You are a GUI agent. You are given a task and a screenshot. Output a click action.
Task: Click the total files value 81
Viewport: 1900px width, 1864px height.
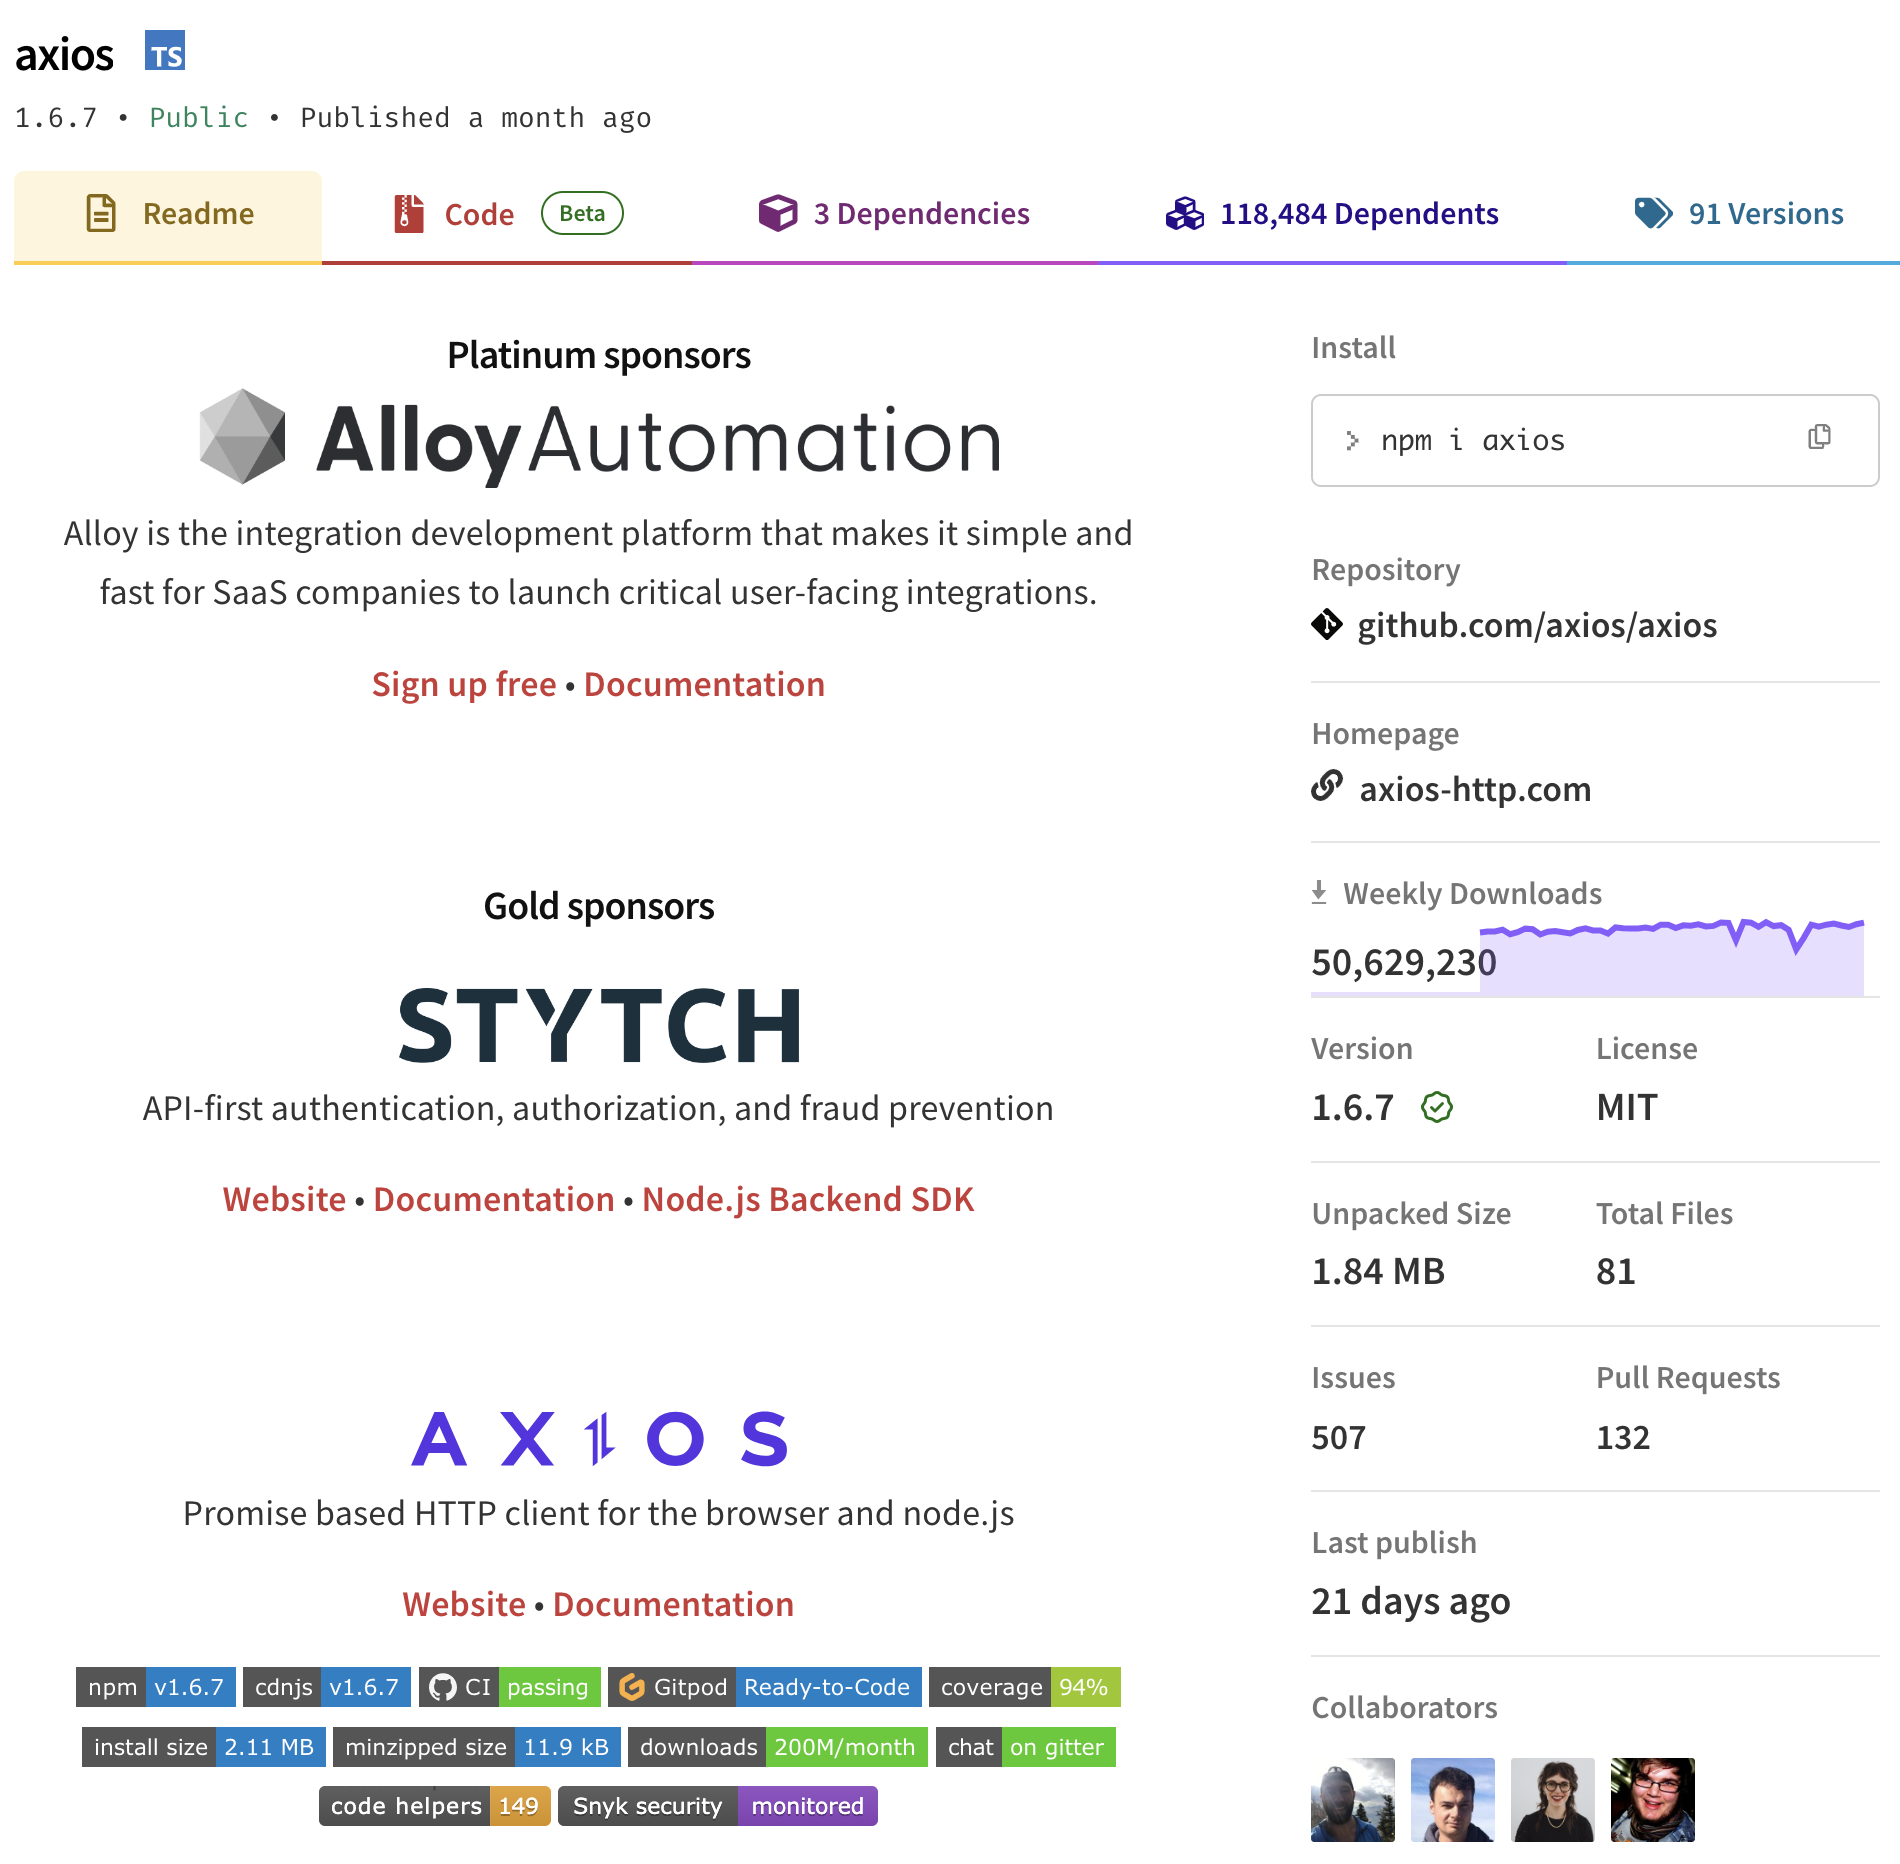click(x=1616, y=1271)
